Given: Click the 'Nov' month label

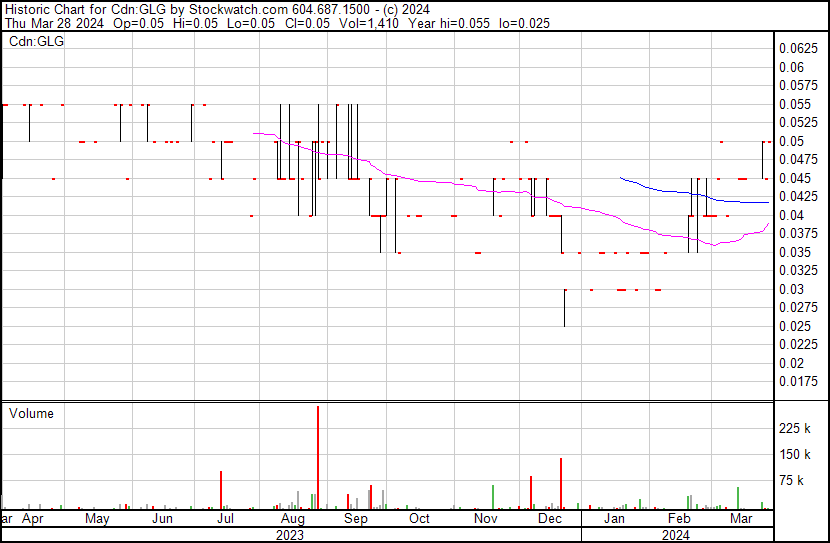Looking at the screenshot, I should click(485, 519).
